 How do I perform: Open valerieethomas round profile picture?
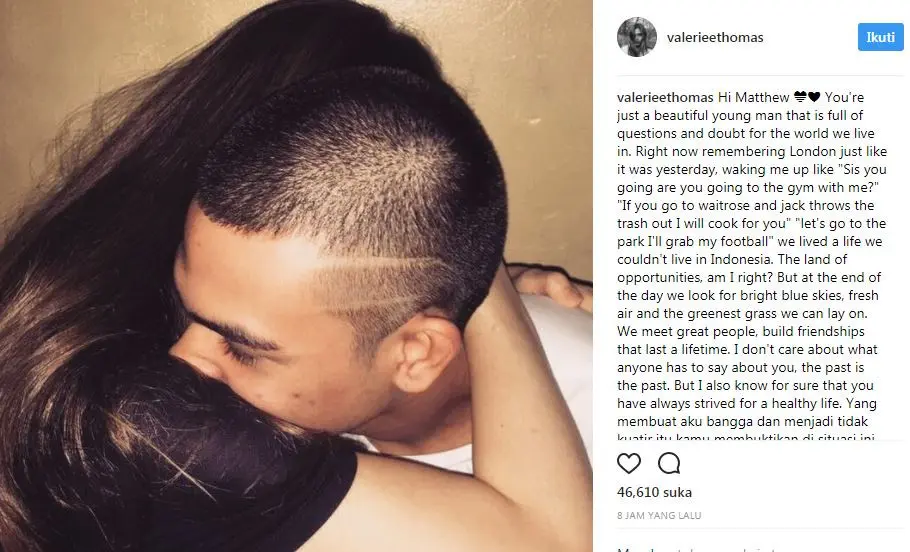(x=637, y=37)
